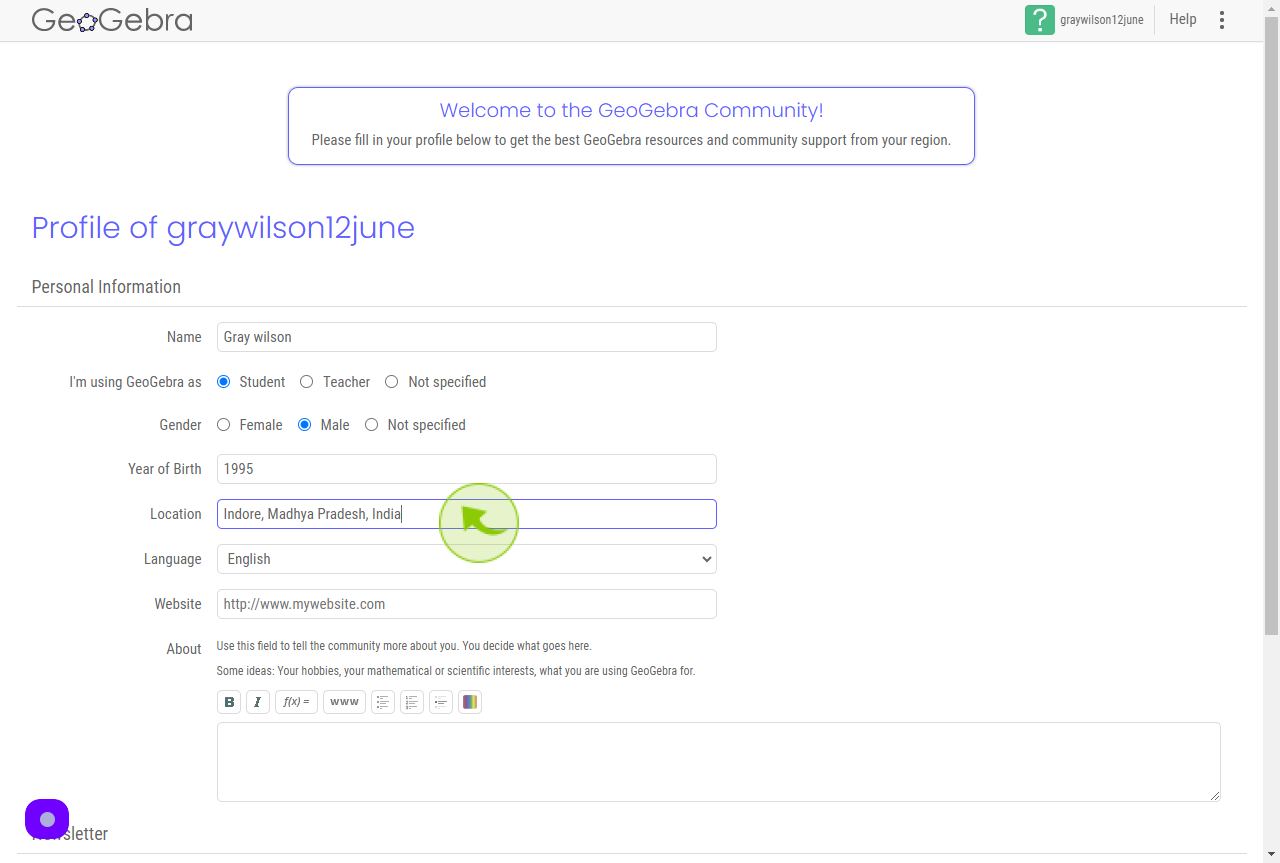
Task: Focus the Year of Birth field
Action: point(467,469)
